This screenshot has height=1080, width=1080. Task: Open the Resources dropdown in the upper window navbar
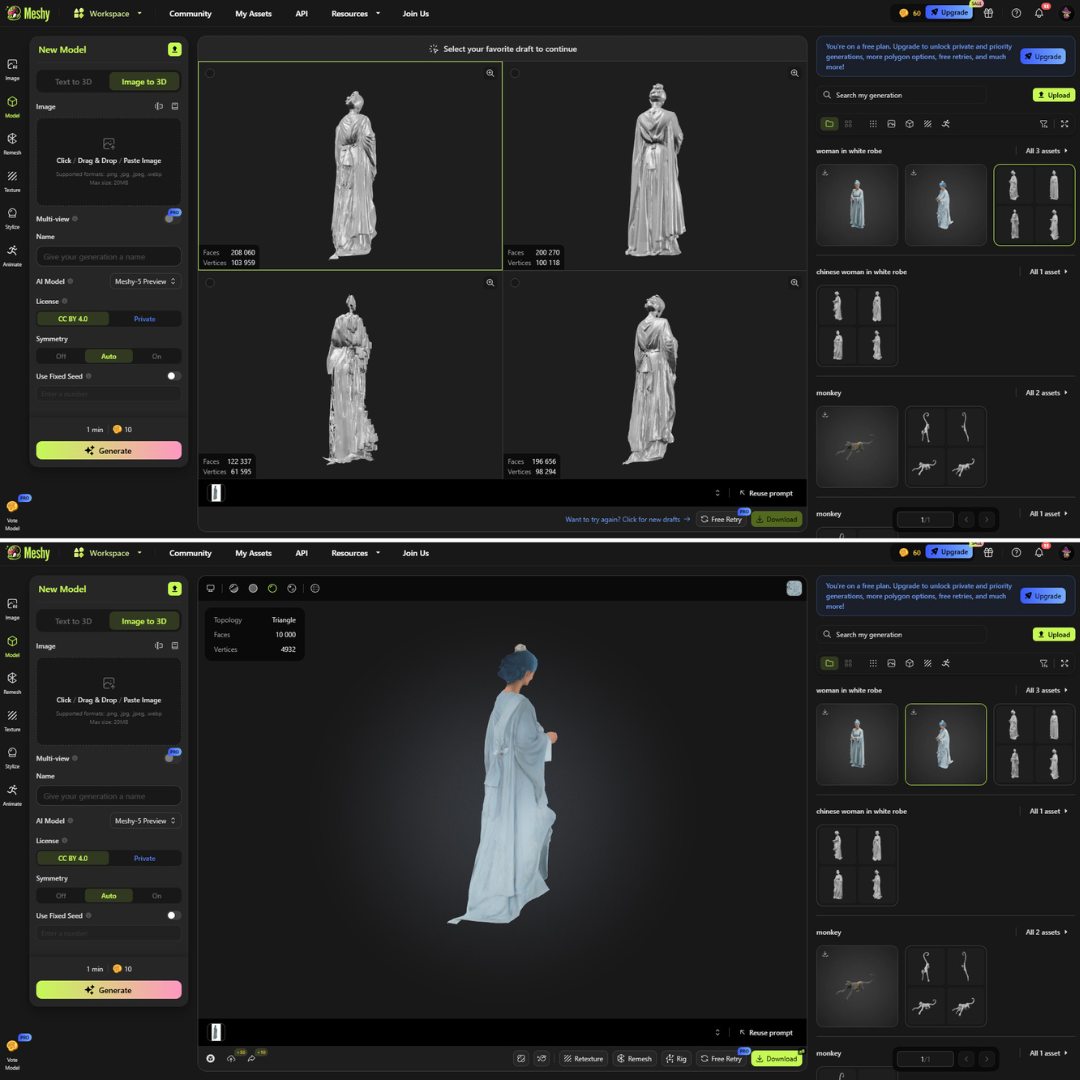click(x=355, y=13)
